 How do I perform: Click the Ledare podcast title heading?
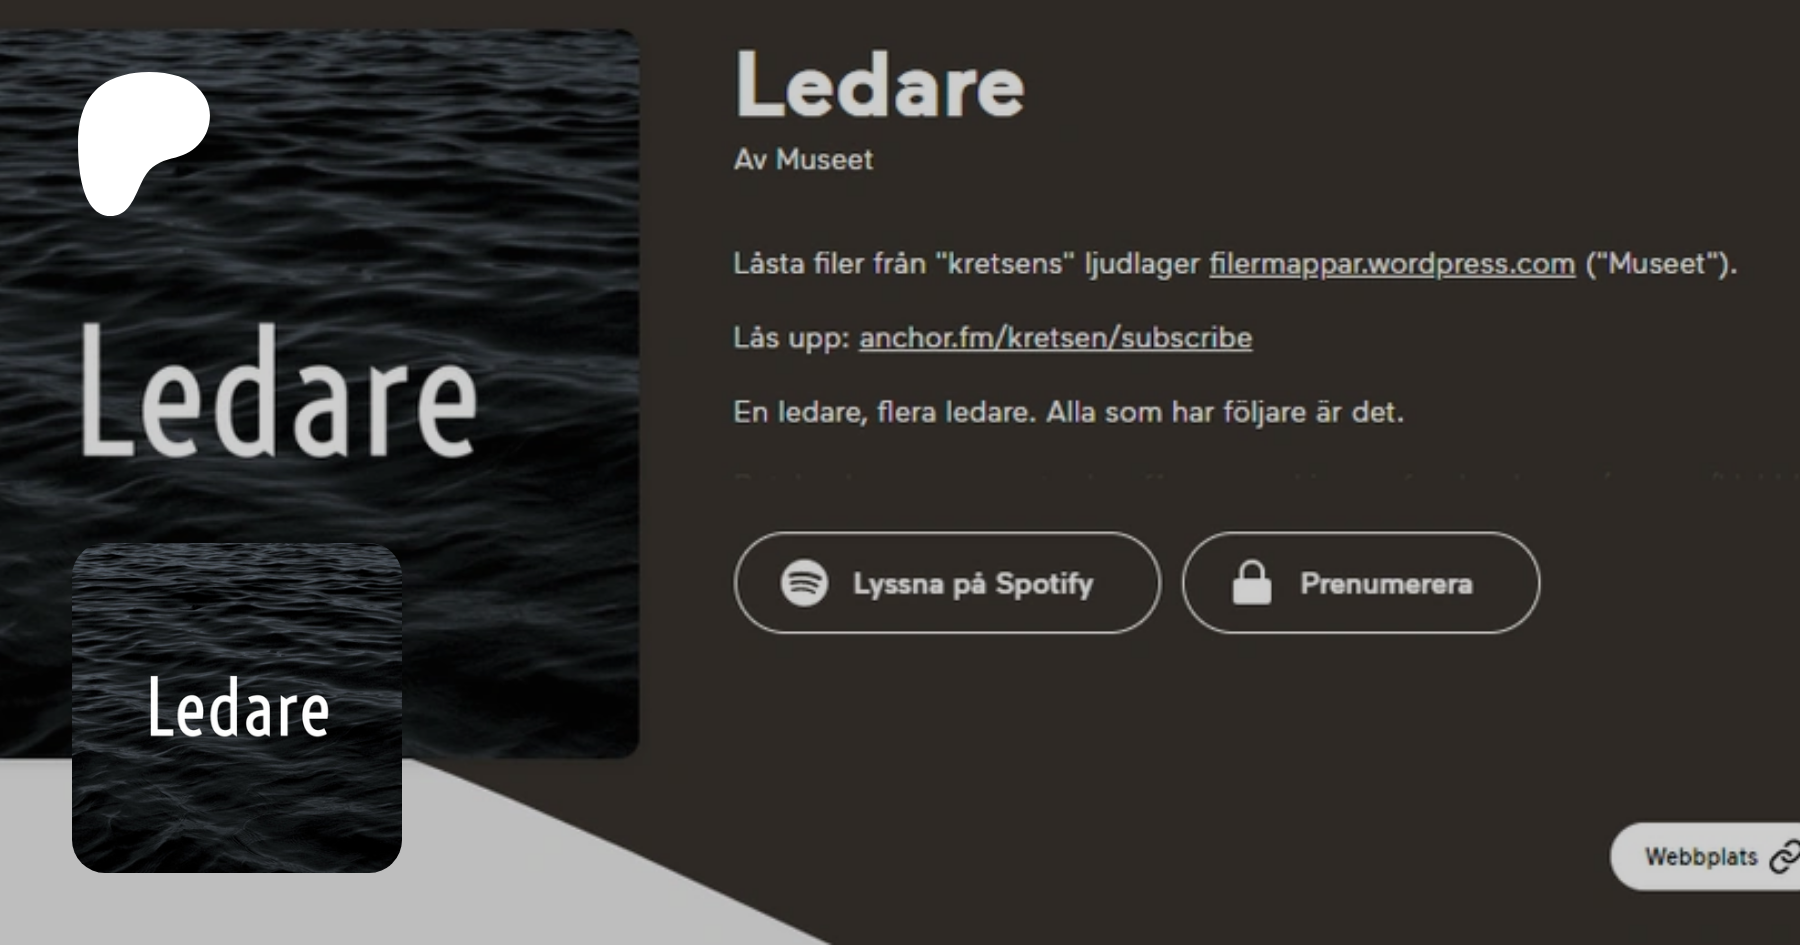pos(880,86)
